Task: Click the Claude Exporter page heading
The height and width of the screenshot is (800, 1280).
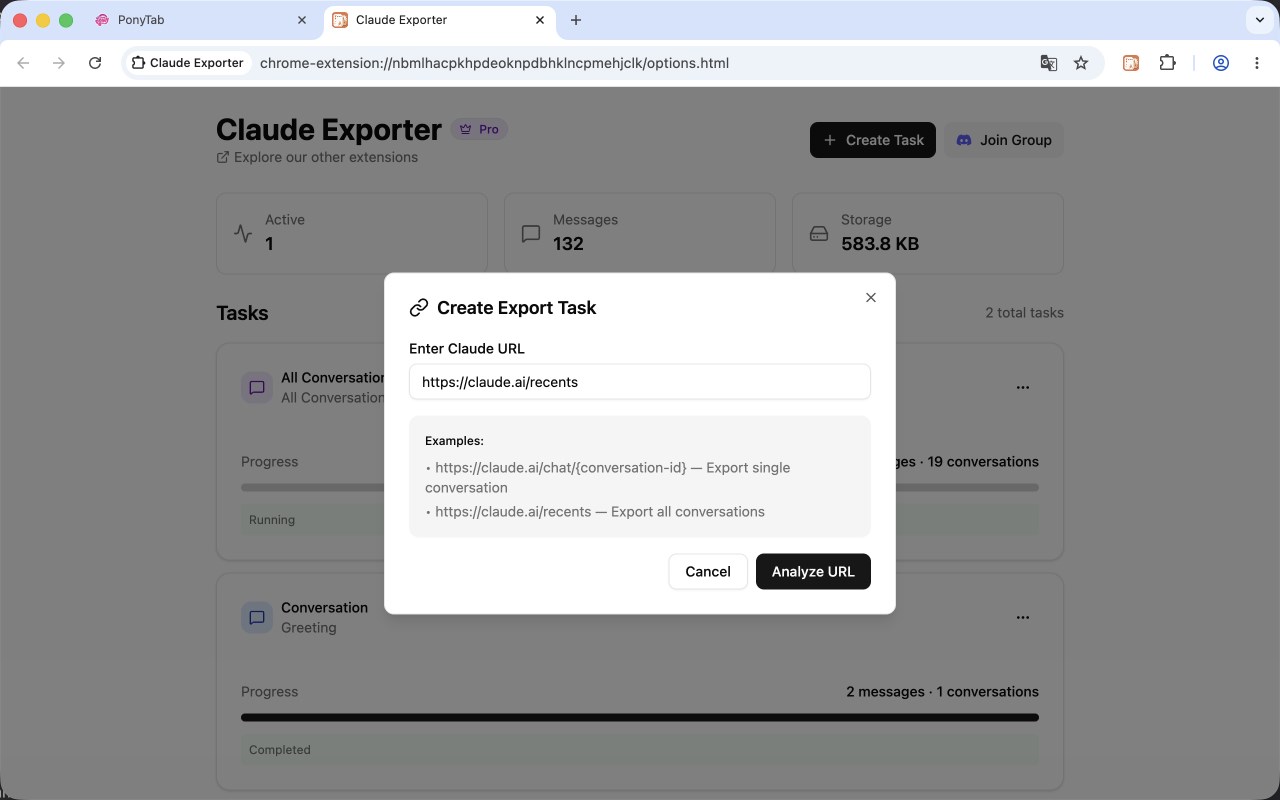Action: 329,130
